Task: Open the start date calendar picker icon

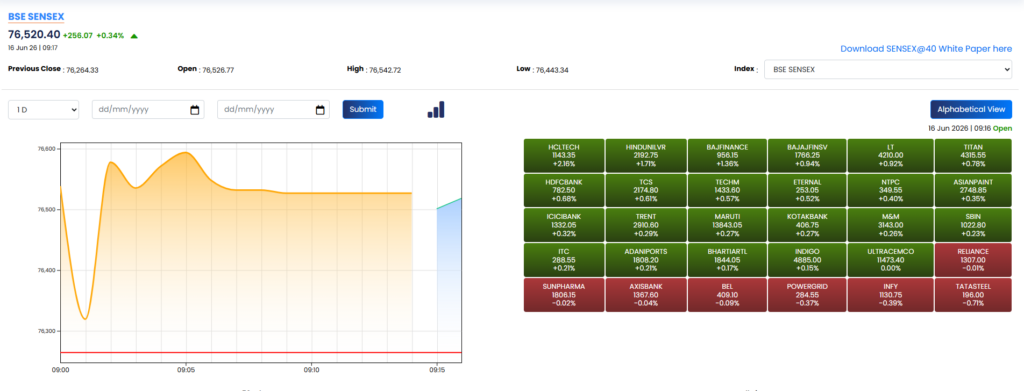Action: pyautogui.click(x=195, y=110)
